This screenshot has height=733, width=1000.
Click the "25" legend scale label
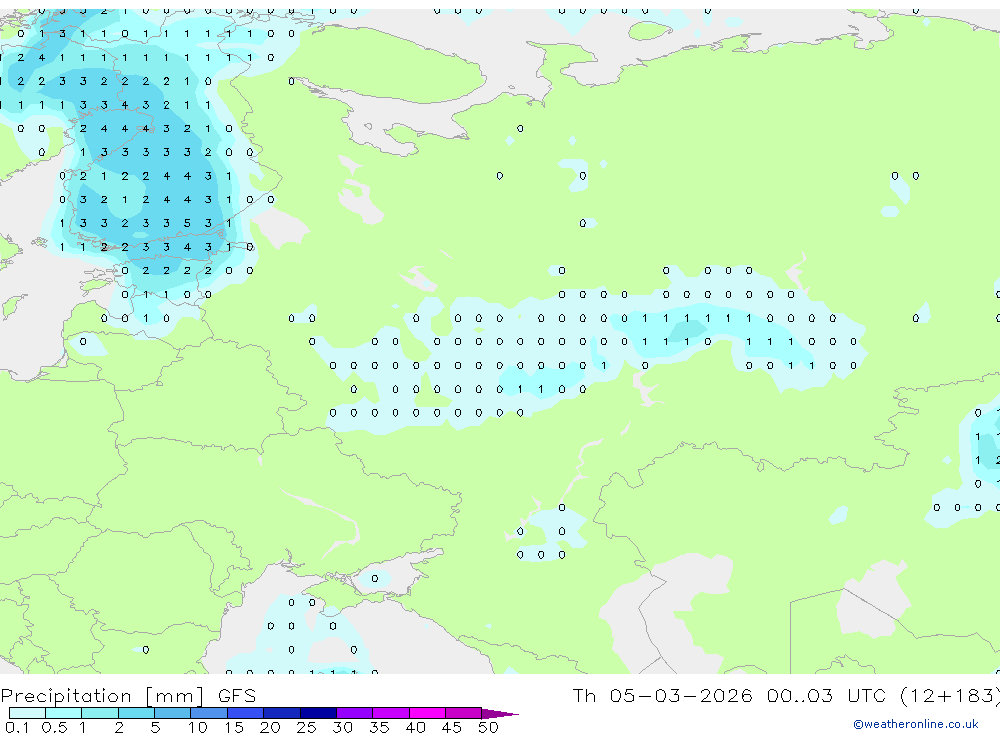(x=307, y=727)
